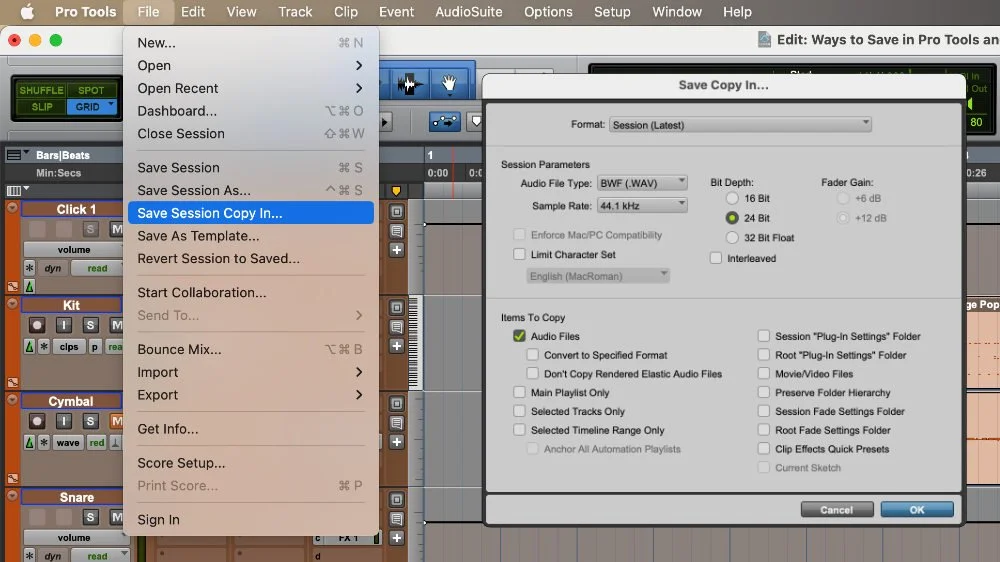Viewport: 1000px width, 562px height.
Task: Expand the Open Recent submenu
Action: 250,88
